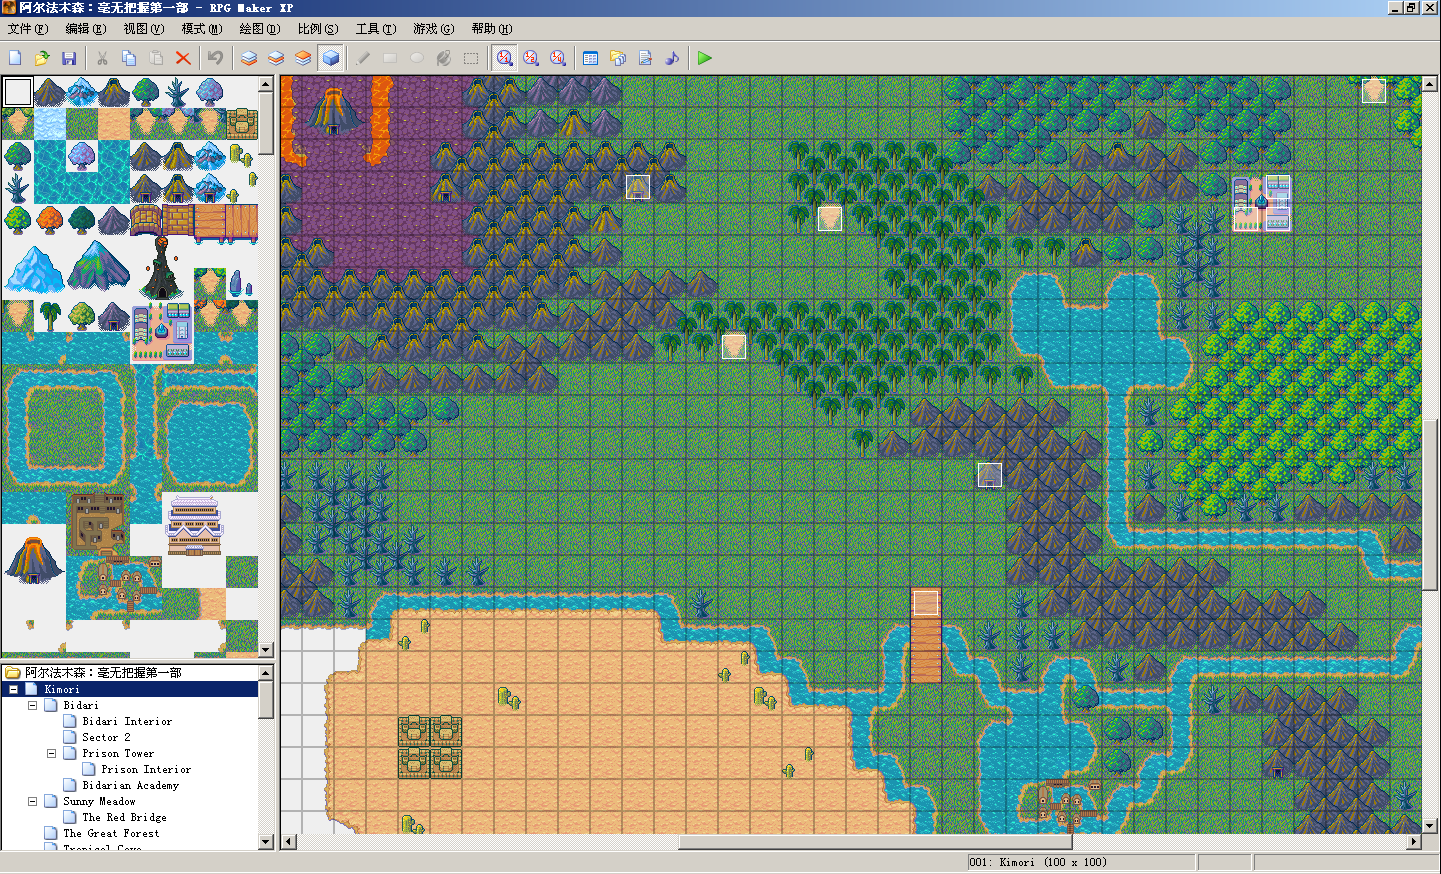
Task: Select The Red Bridge map
Action: click(x=124, y=817)
